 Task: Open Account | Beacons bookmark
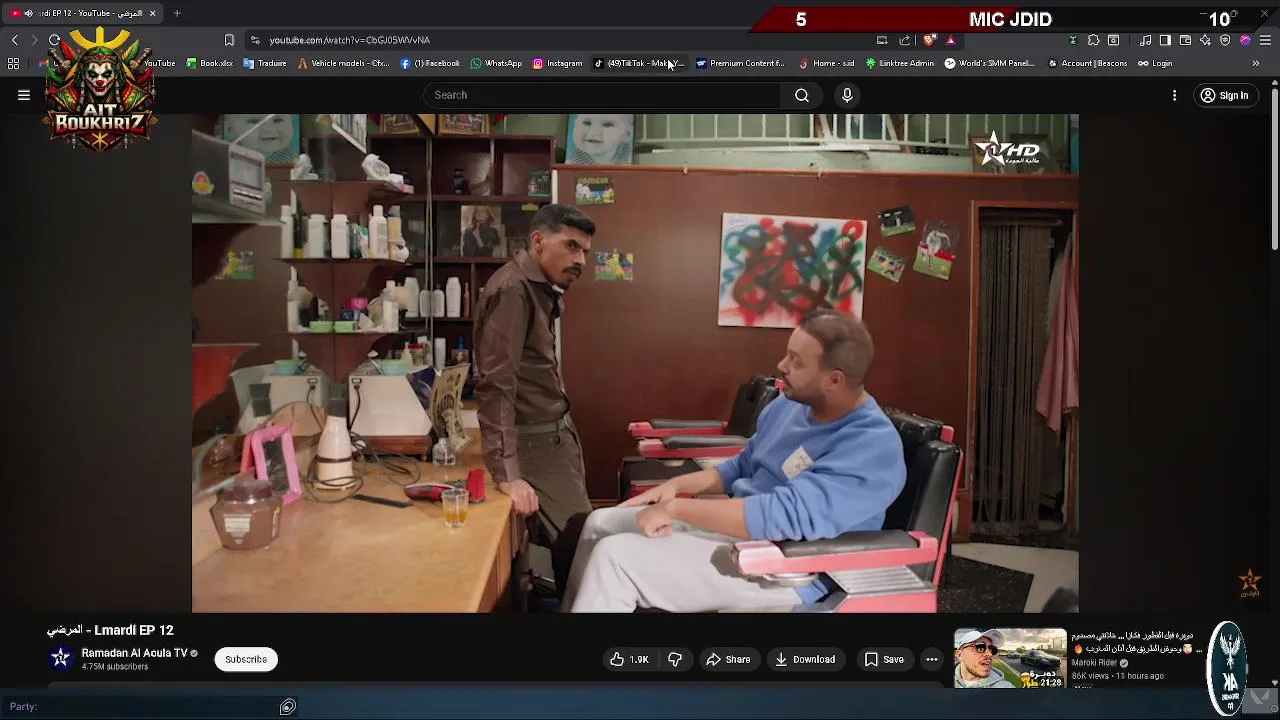coord(1087,63)
